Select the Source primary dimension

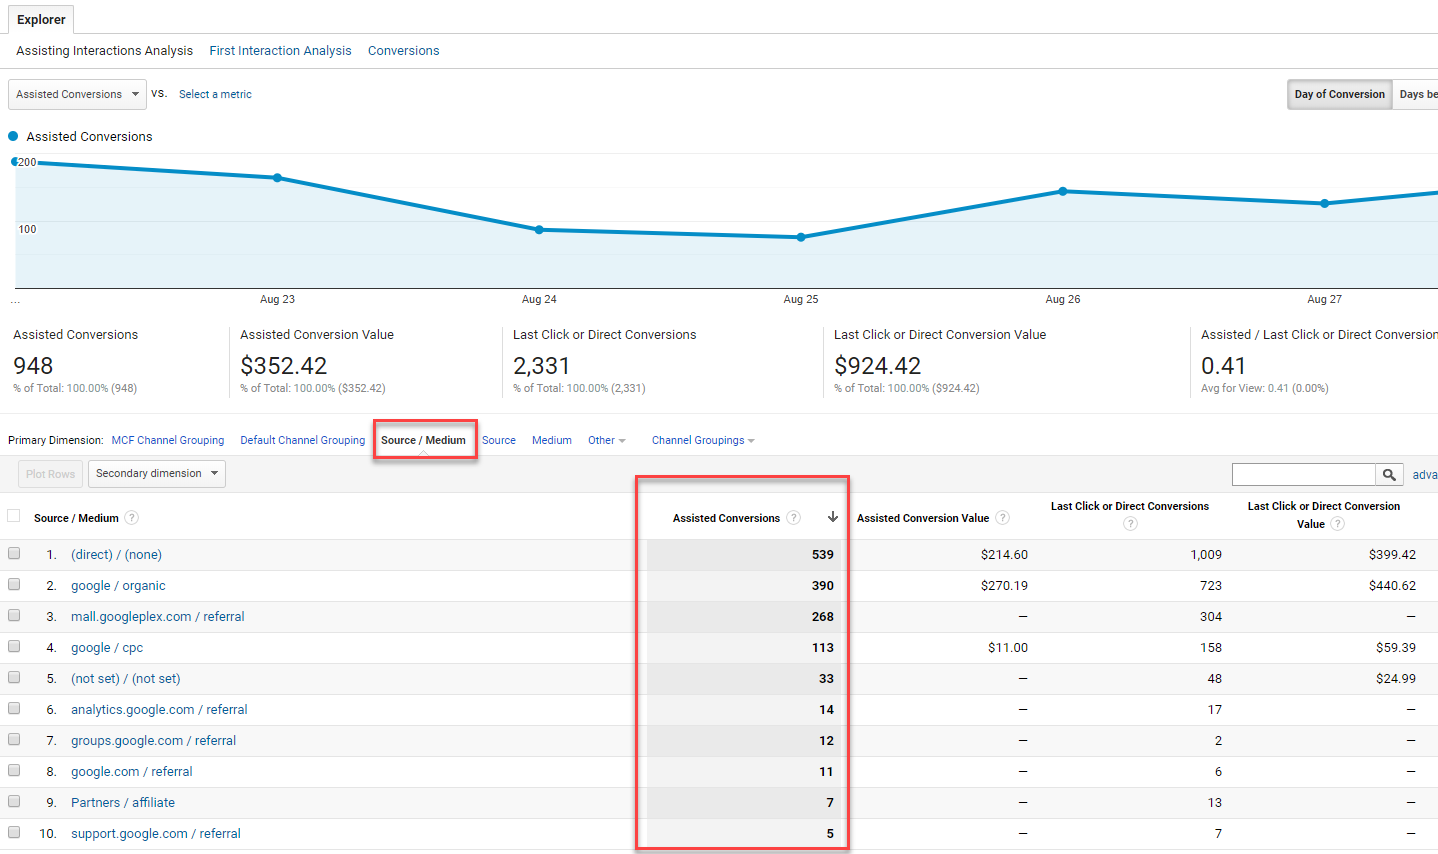(499, 440)
